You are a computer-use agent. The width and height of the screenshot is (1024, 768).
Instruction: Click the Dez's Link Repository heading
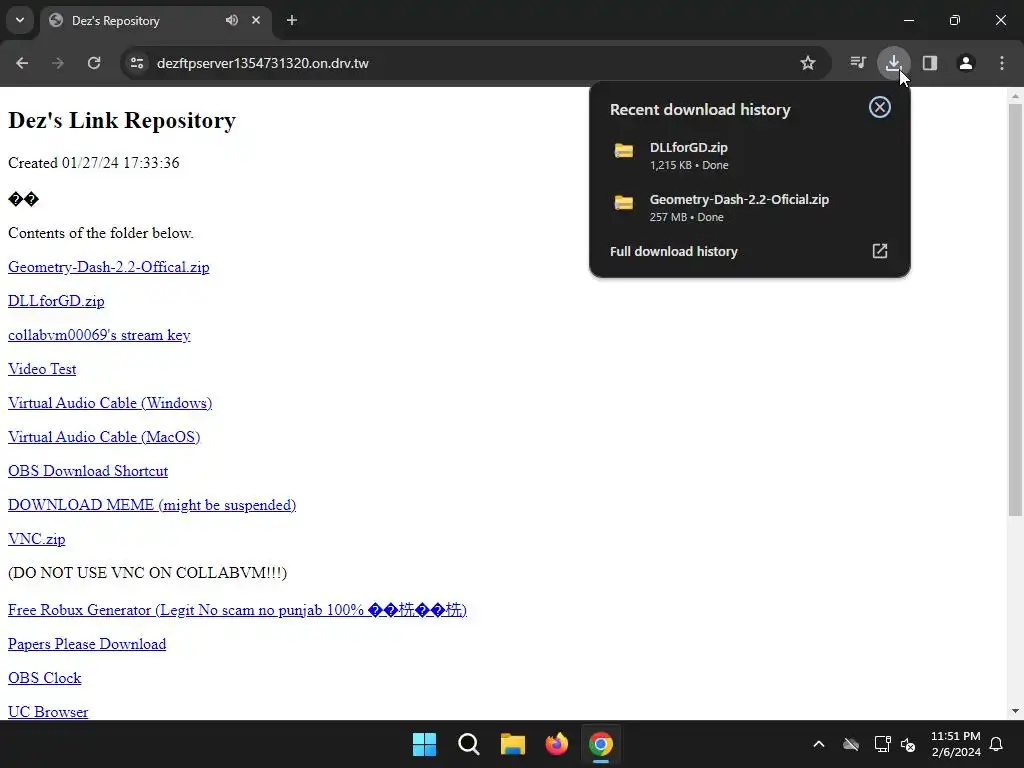122,120
